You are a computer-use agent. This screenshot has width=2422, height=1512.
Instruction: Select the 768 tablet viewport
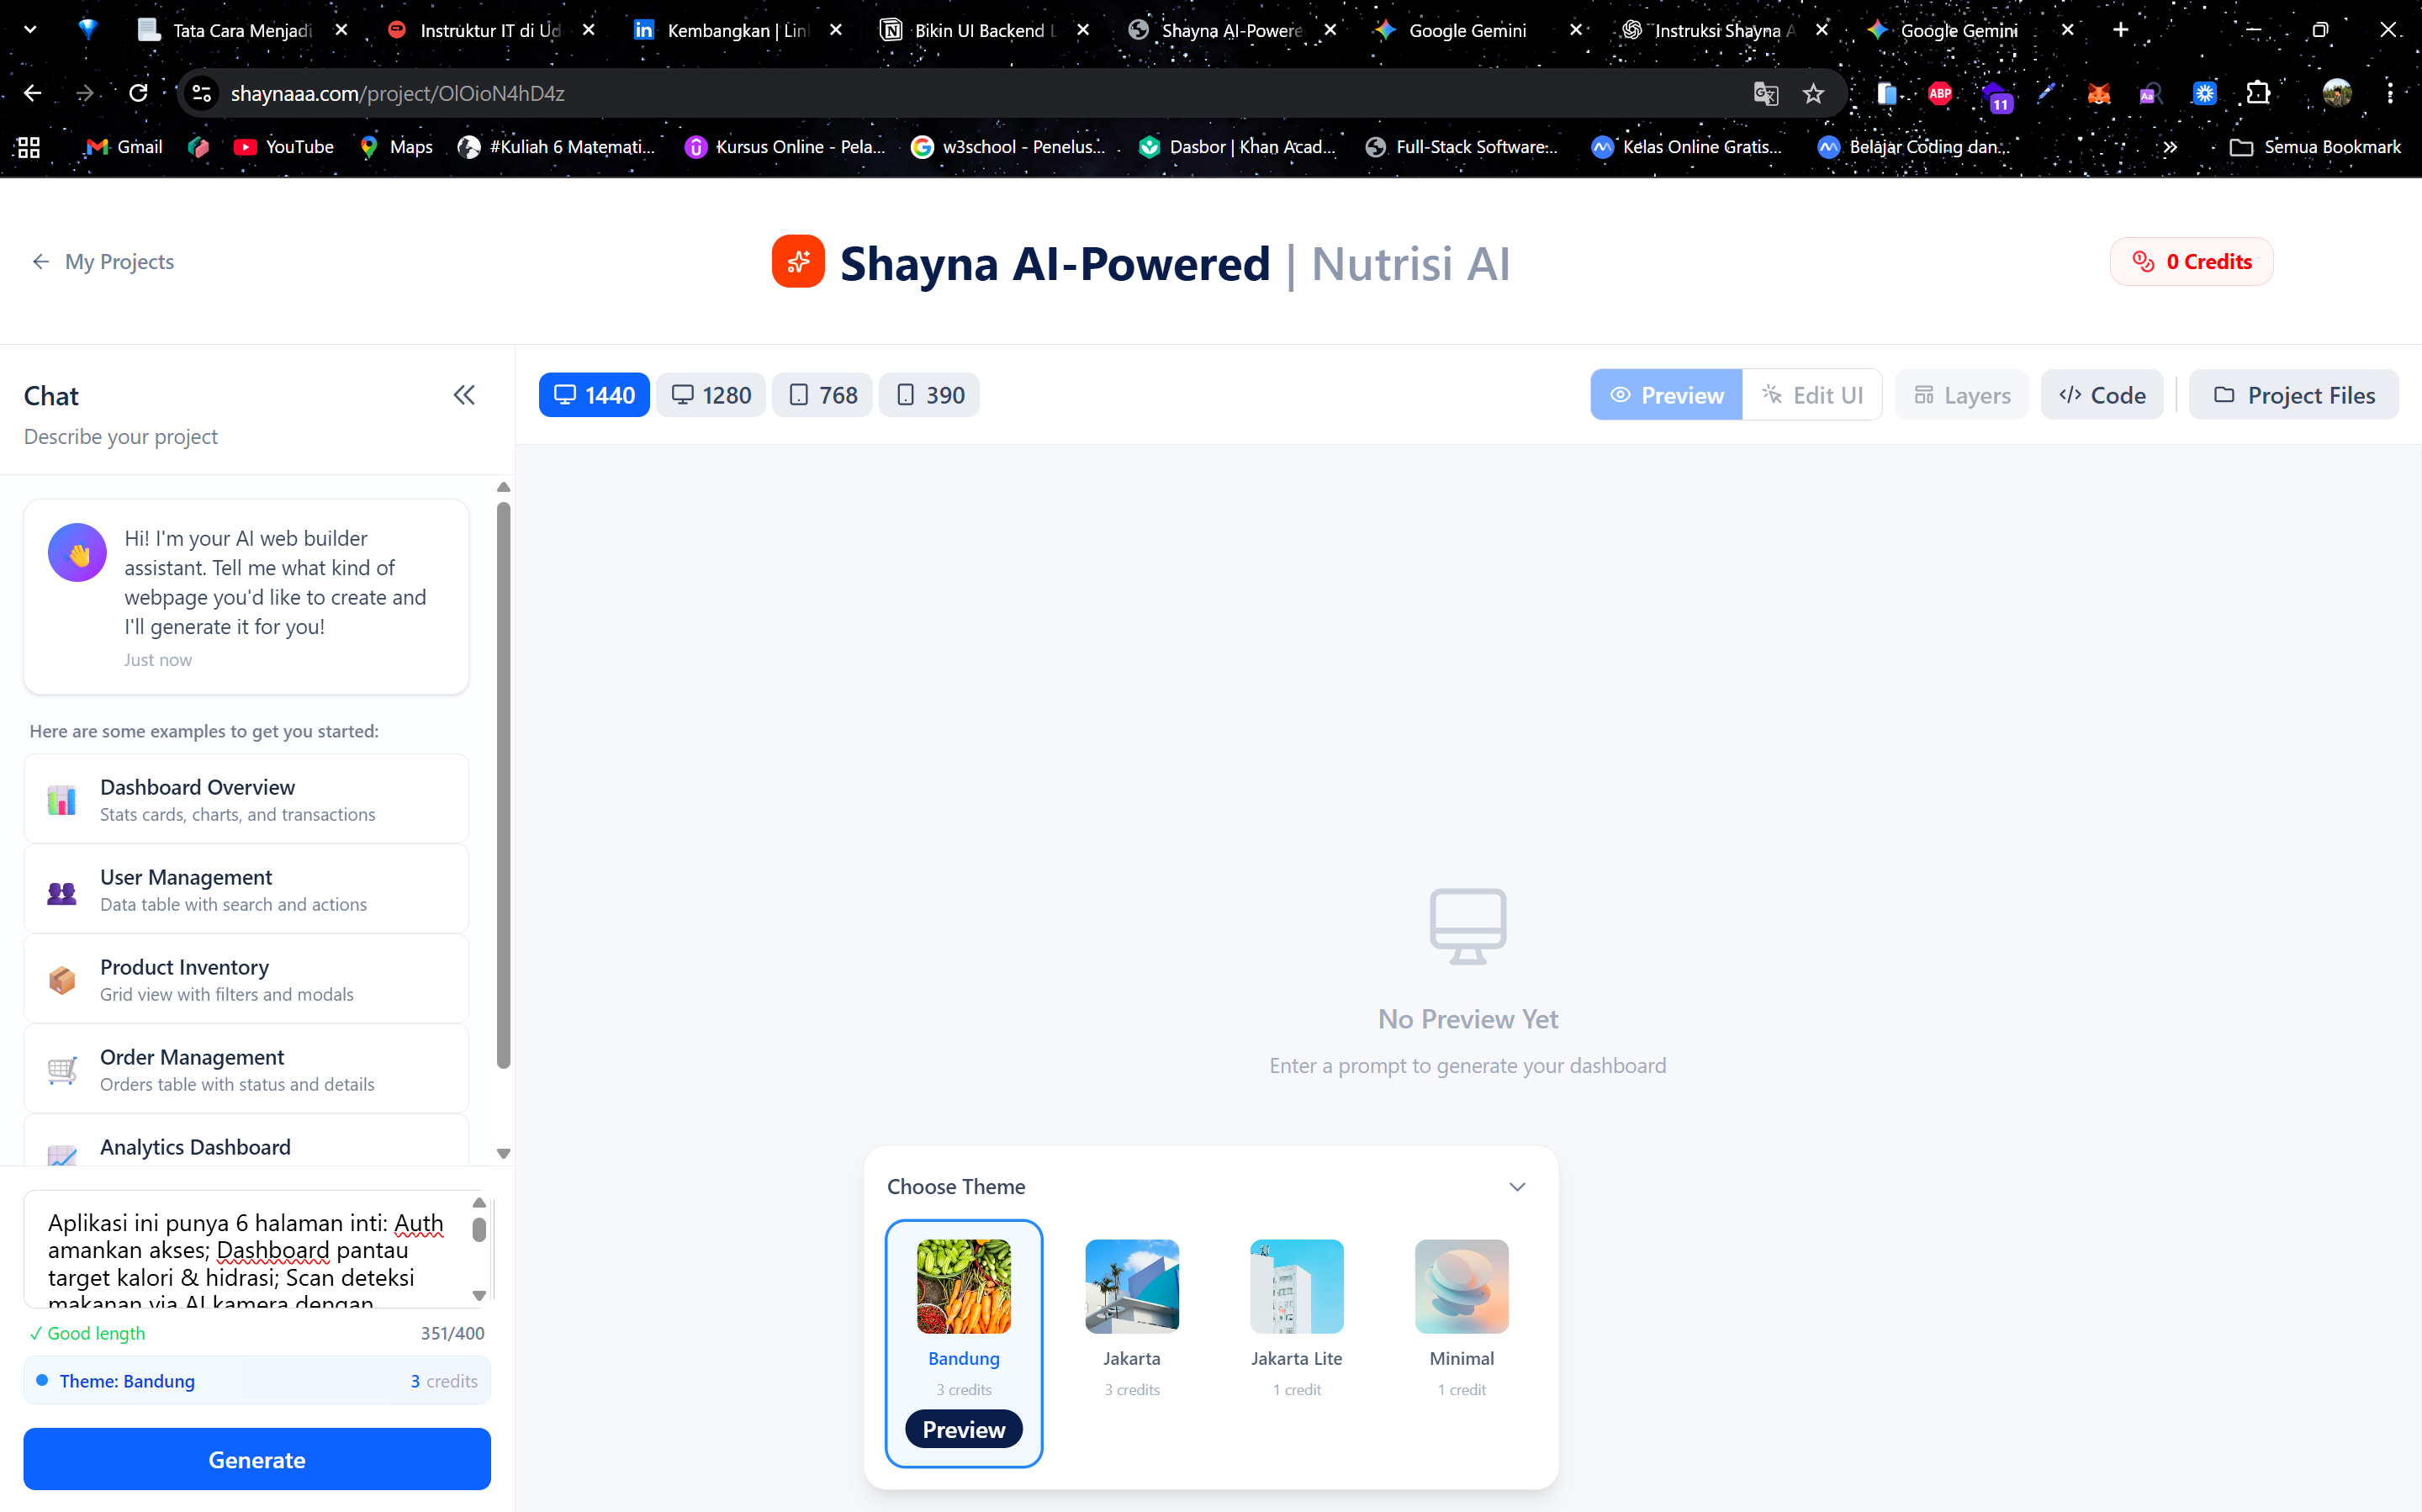821,394
